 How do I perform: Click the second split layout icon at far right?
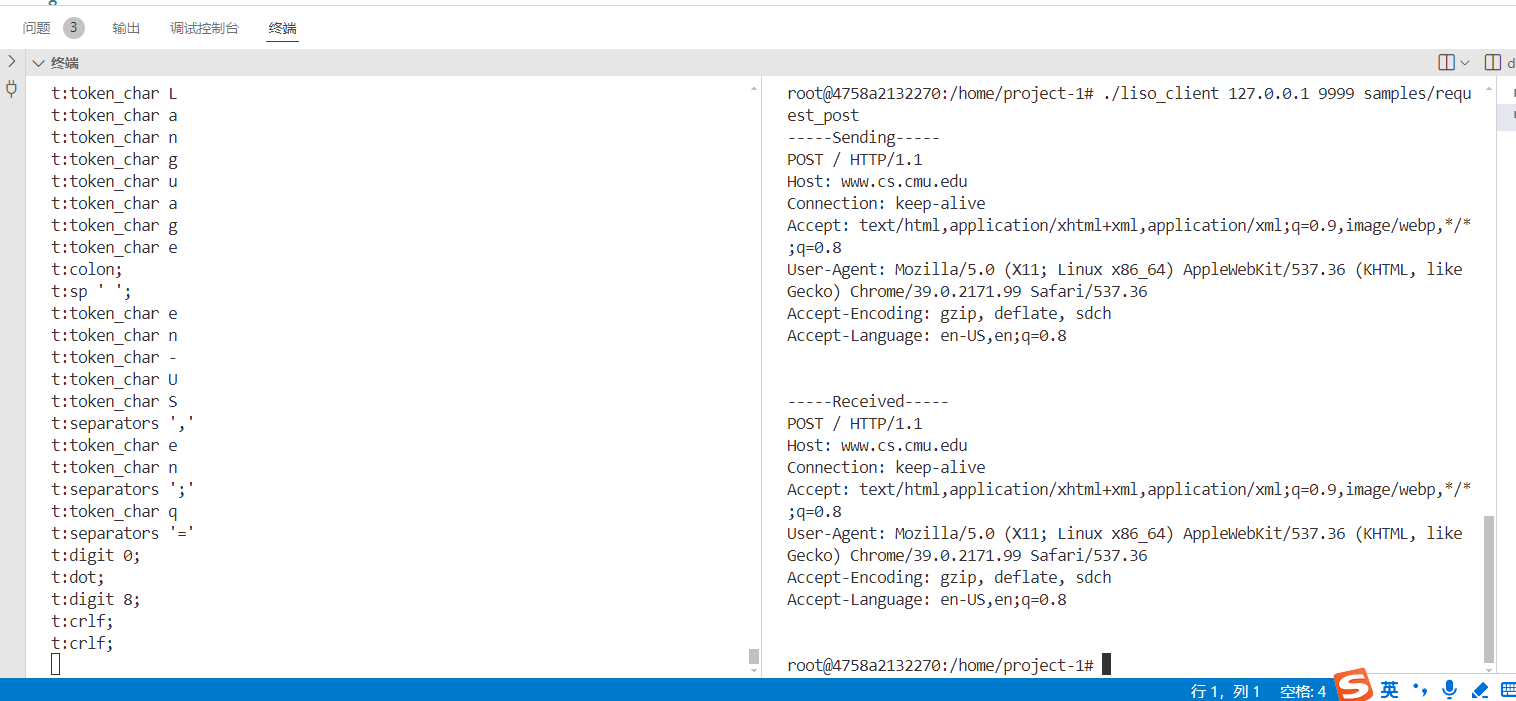(x=1493, y=62)
